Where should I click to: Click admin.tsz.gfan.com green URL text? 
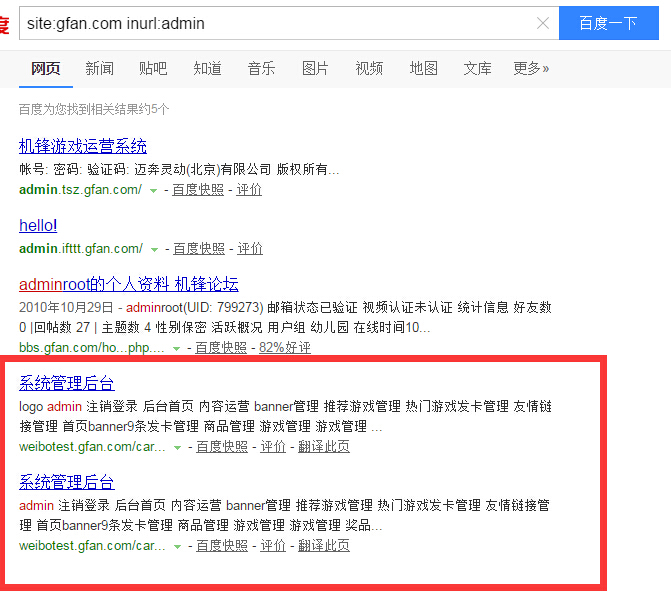(x=80, y=190)
